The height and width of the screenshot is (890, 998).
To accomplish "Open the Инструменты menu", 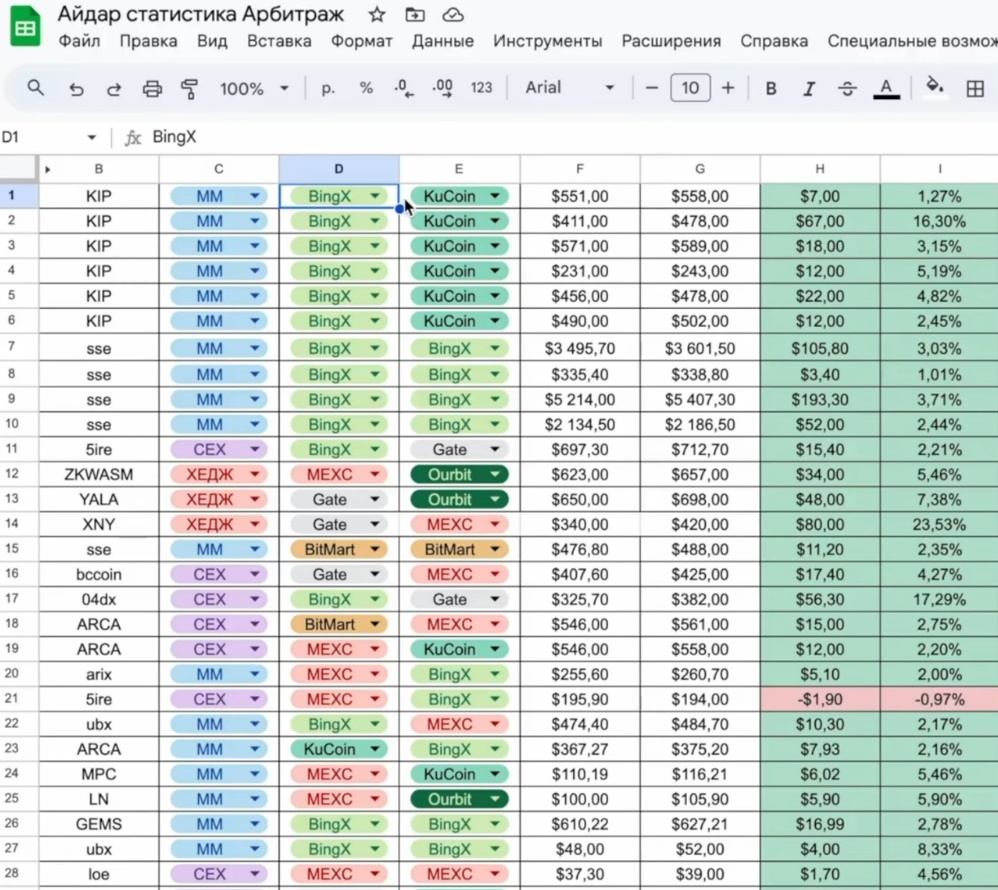I will pos(547,41).
